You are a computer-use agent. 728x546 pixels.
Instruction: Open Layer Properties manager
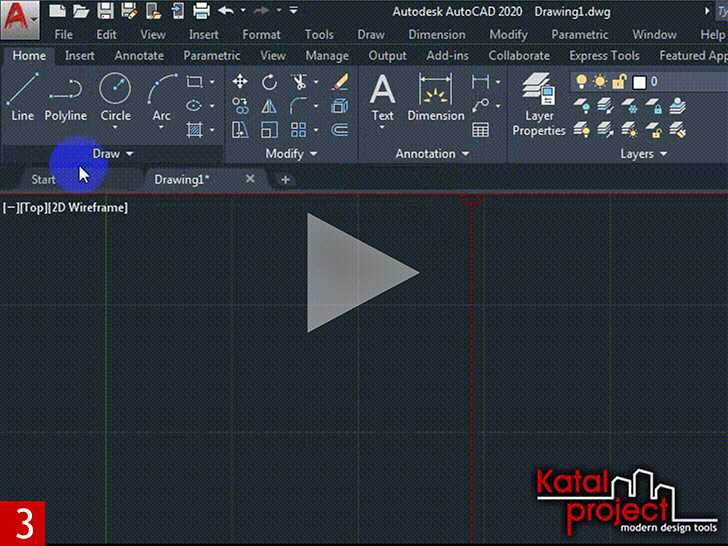tap(539, 104)
